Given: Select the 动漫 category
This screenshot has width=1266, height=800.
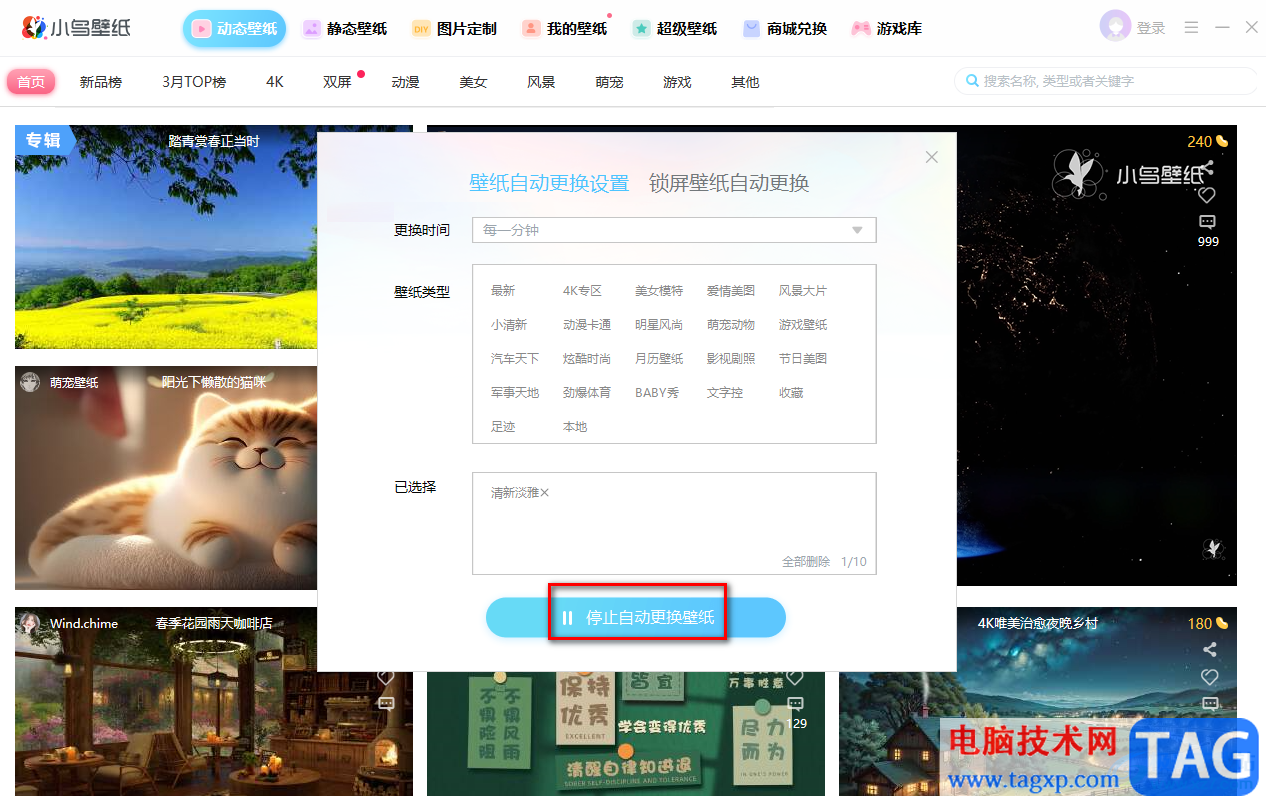Looking at the screenshot, I should [x=405, y=82].
